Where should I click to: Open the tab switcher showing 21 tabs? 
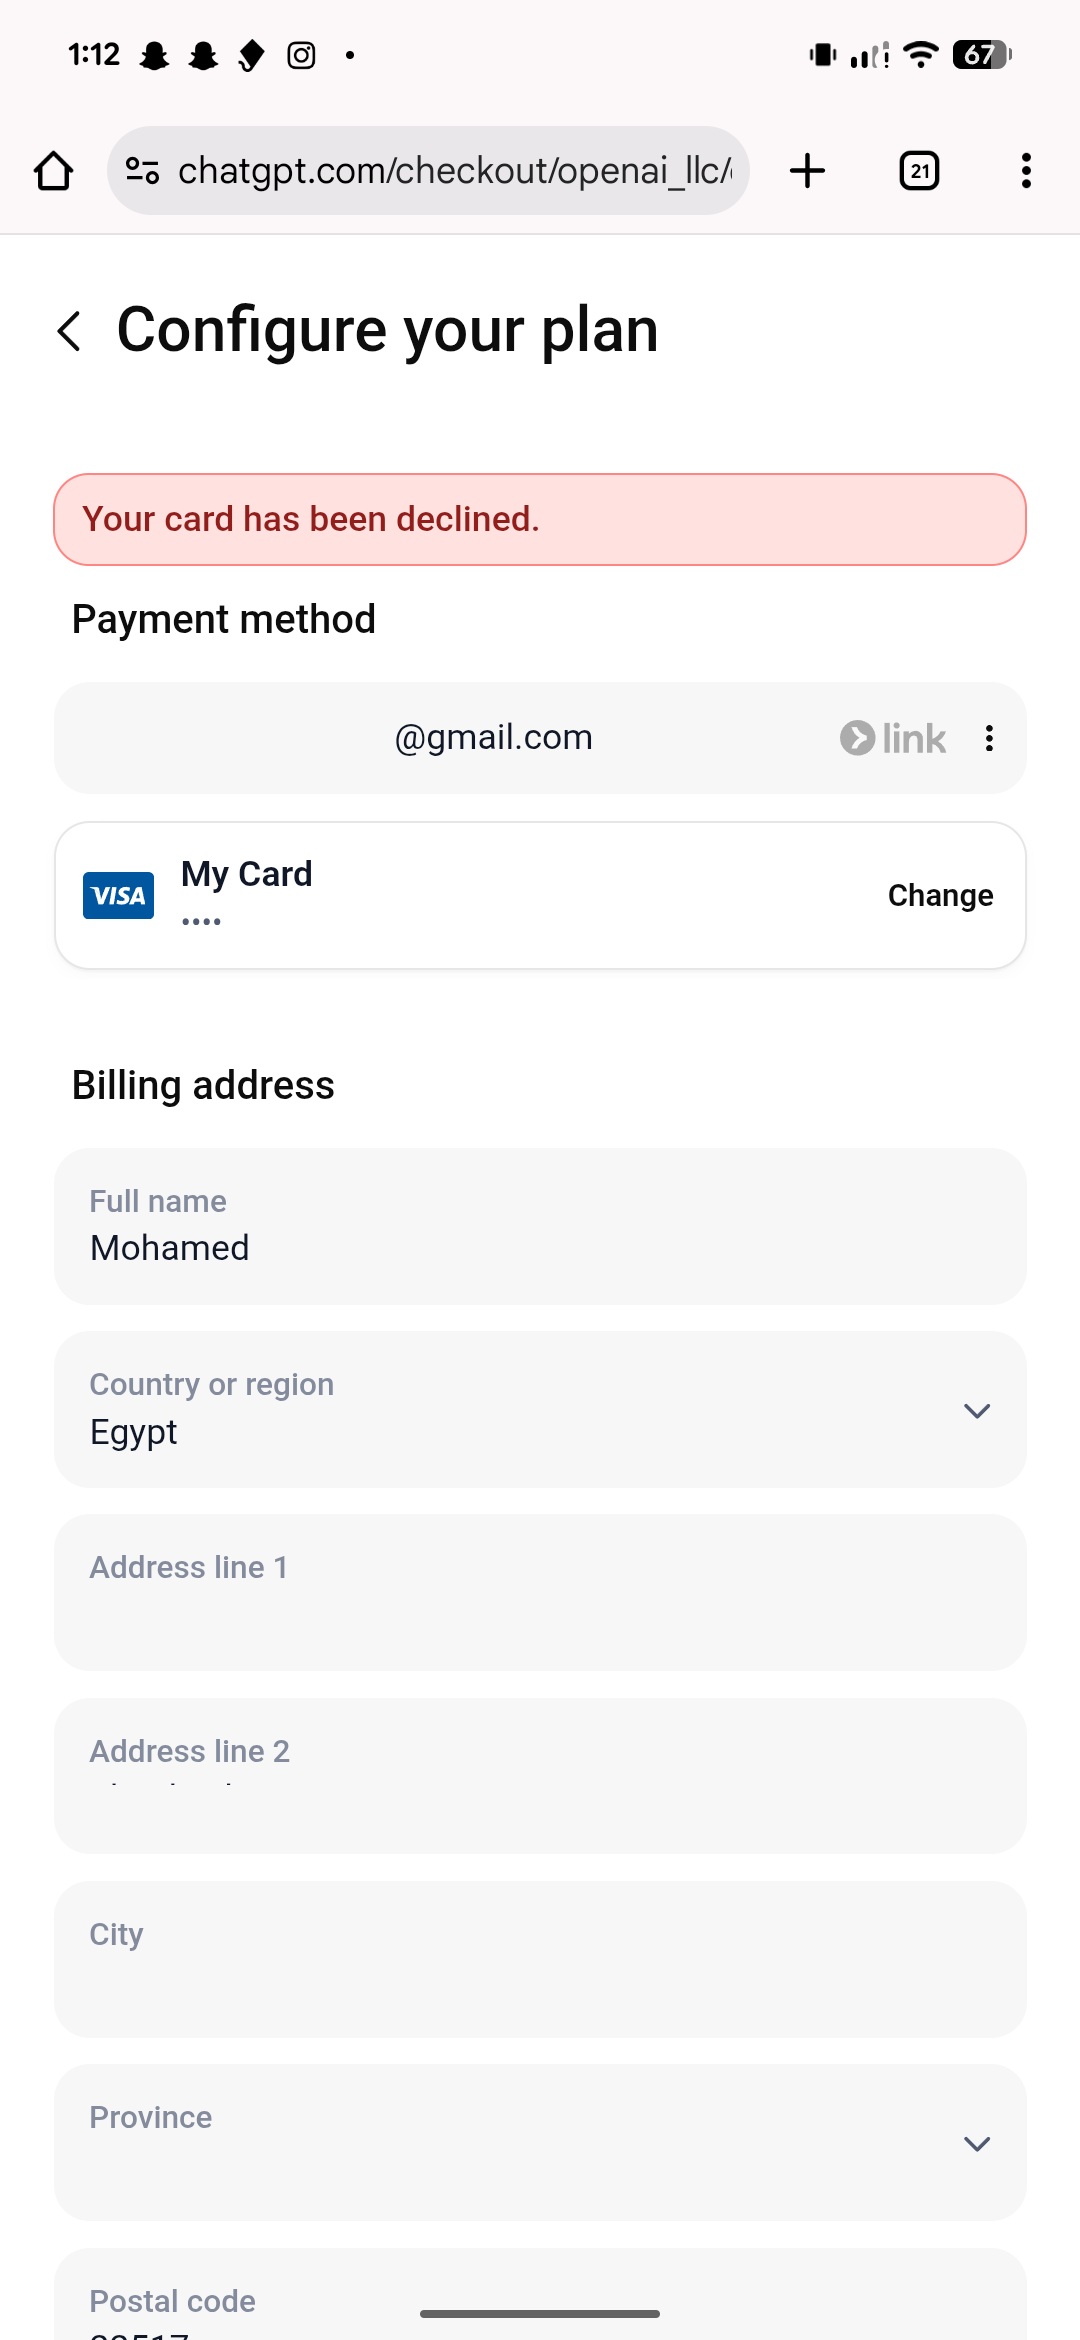pyautogui.click(x=919, y=171)
